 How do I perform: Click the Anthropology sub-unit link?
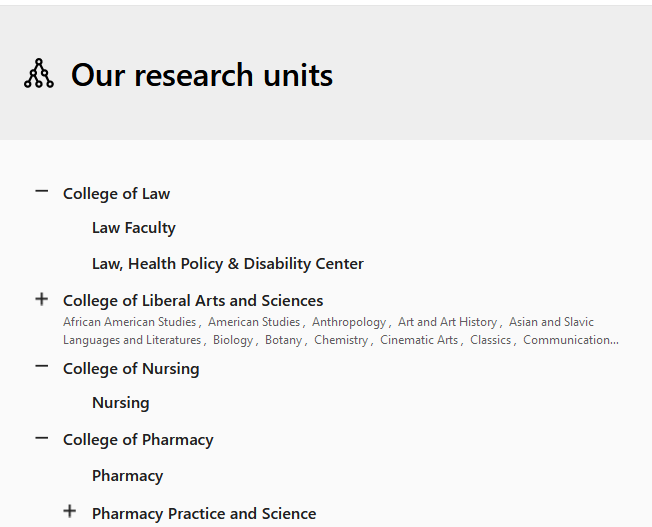point(348,322)
